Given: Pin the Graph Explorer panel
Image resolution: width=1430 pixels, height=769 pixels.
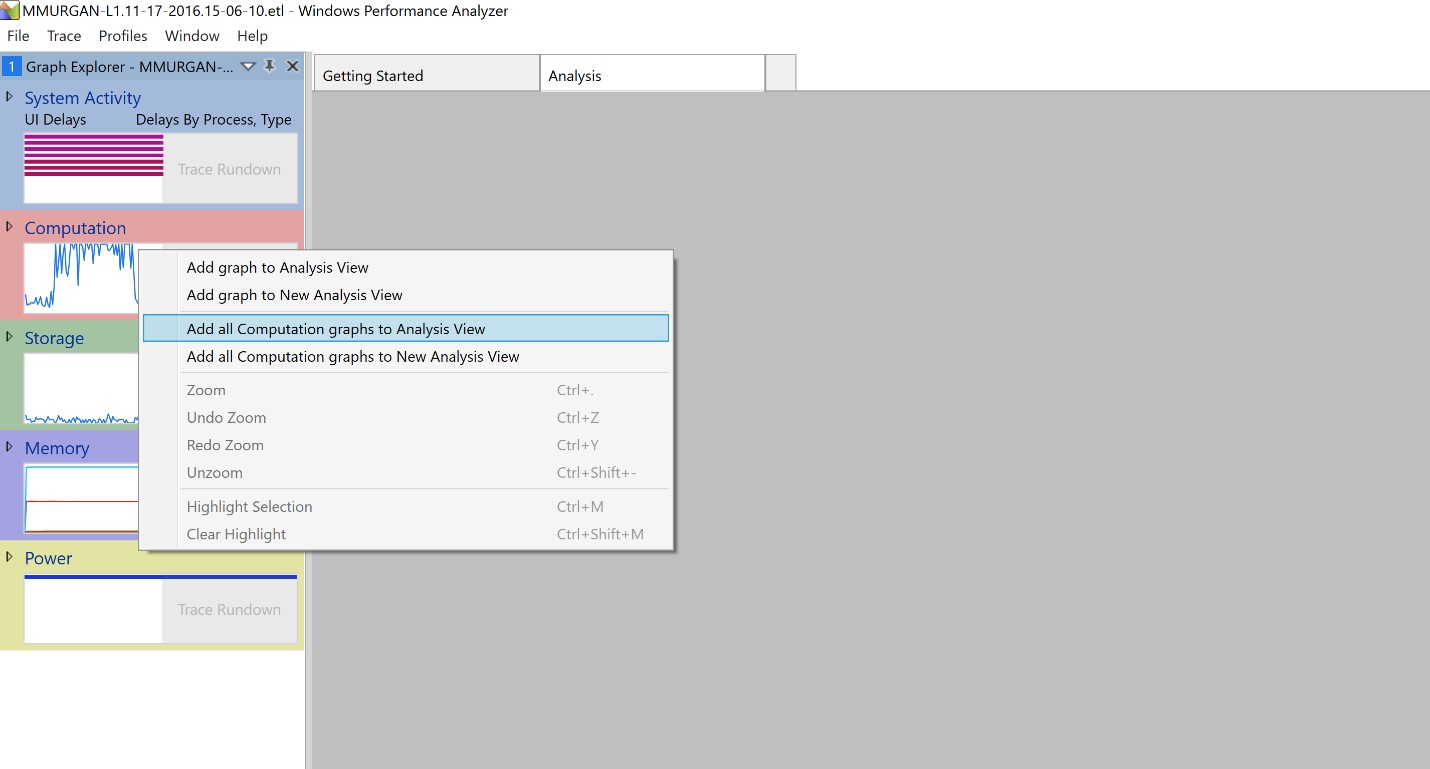Looking at the screenshot, I should [270, 66].
